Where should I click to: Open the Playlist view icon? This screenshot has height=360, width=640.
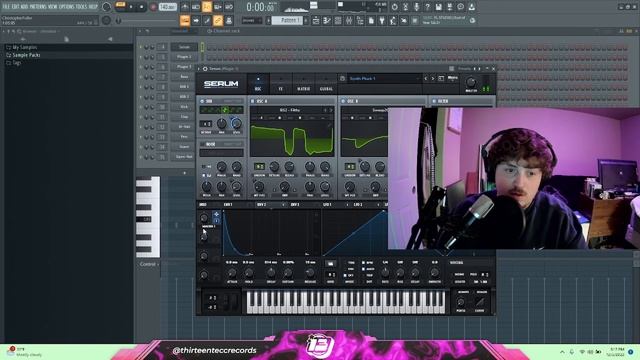[316, 20]
